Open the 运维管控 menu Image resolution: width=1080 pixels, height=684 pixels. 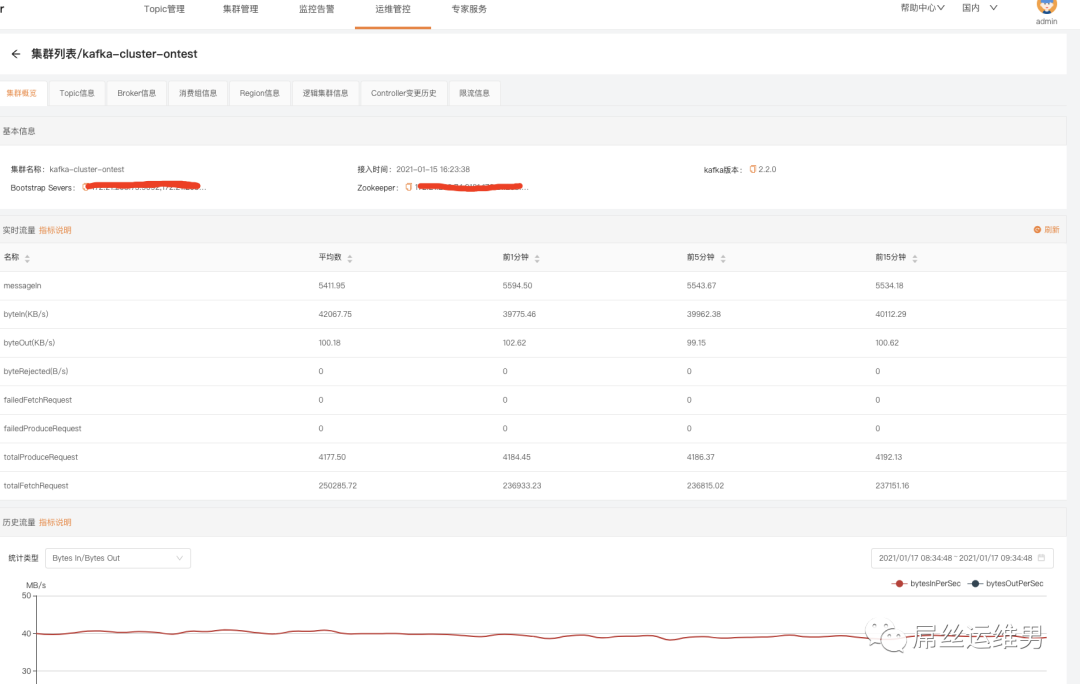coord(393,9)
